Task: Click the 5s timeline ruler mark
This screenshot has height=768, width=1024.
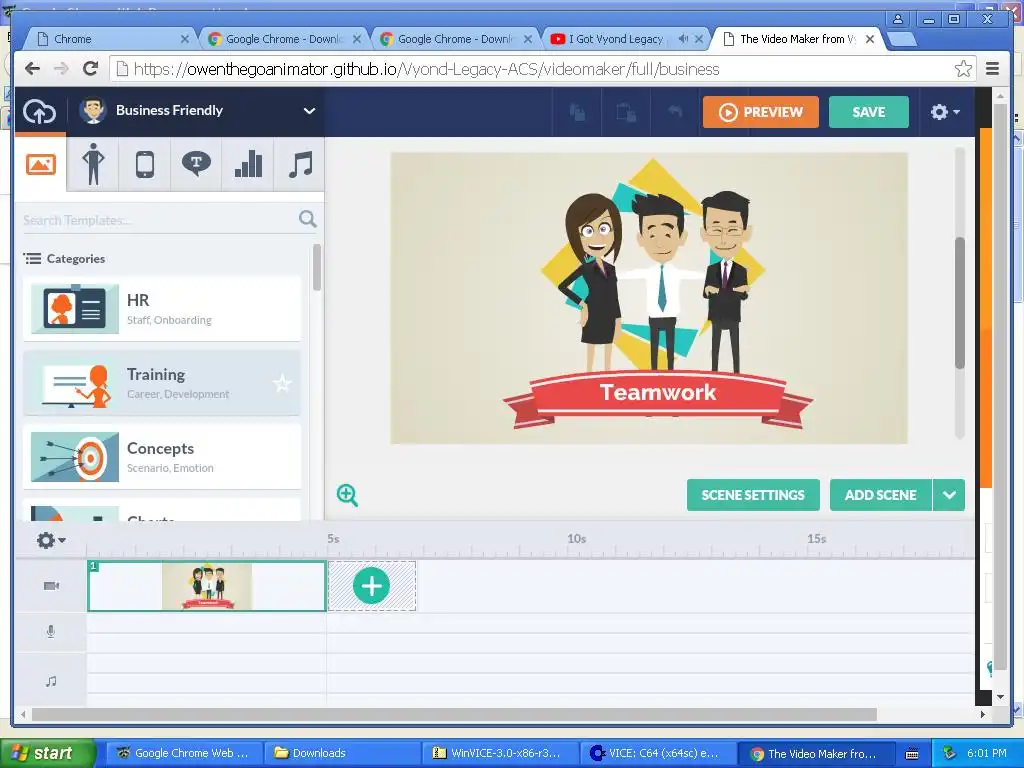Action: 333,539
